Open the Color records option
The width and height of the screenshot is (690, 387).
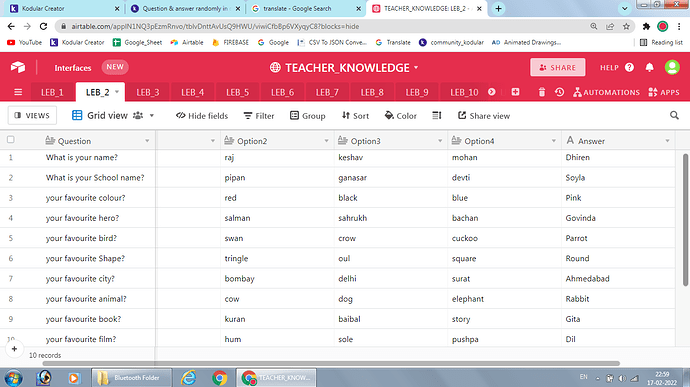coord(400,116)
